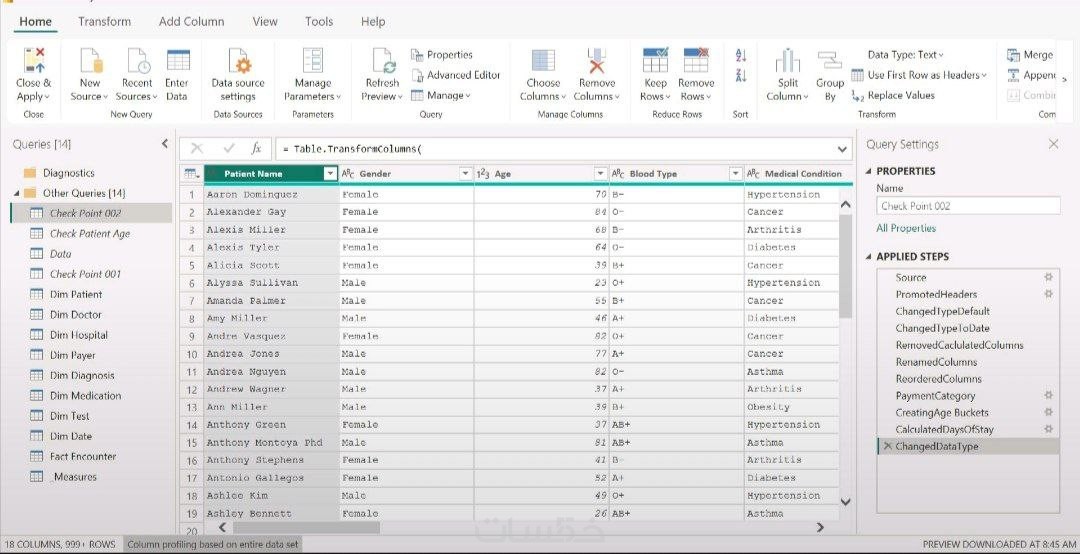Viewport: 1080px width, 554px height.
Task: Open the Patient Name column filter dropdown
Action: point(330,174)
